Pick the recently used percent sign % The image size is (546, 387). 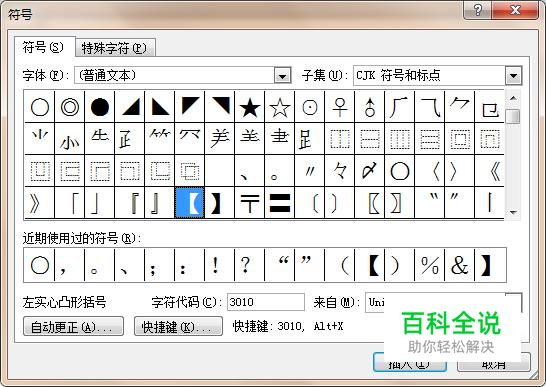pos(429,265)
